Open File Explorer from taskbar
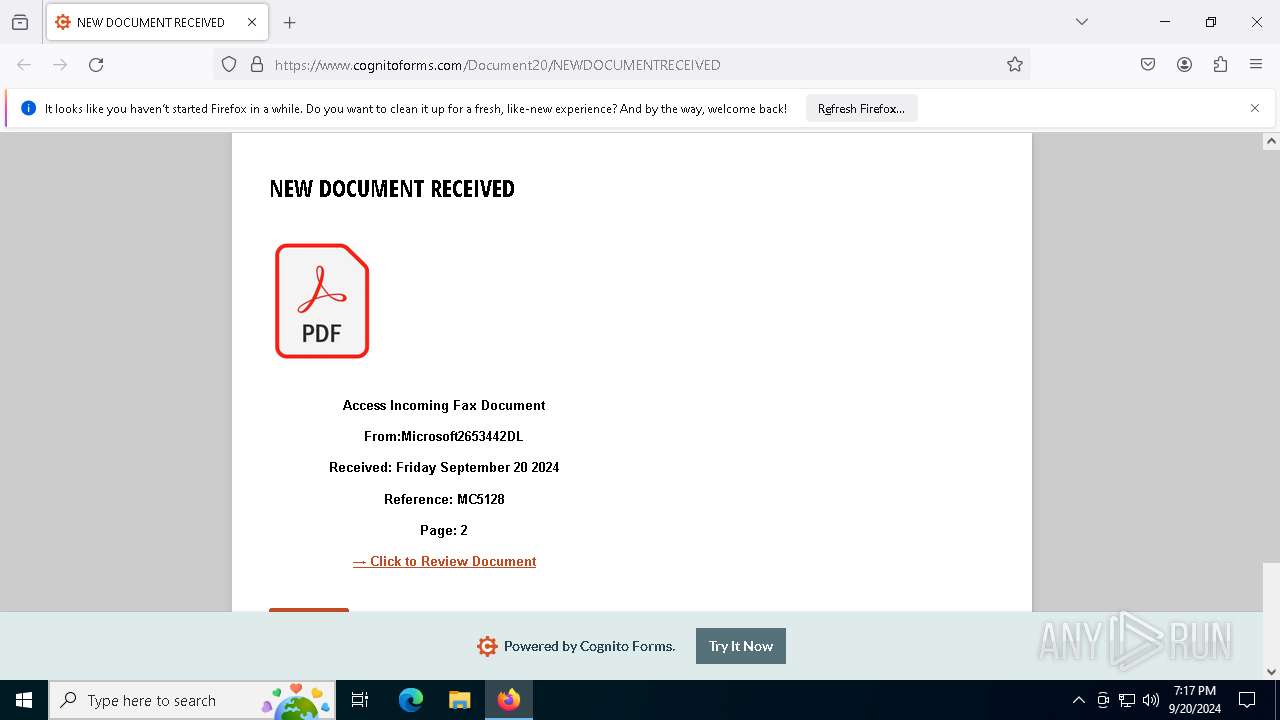1280x720 pixels. click(459, 700)
